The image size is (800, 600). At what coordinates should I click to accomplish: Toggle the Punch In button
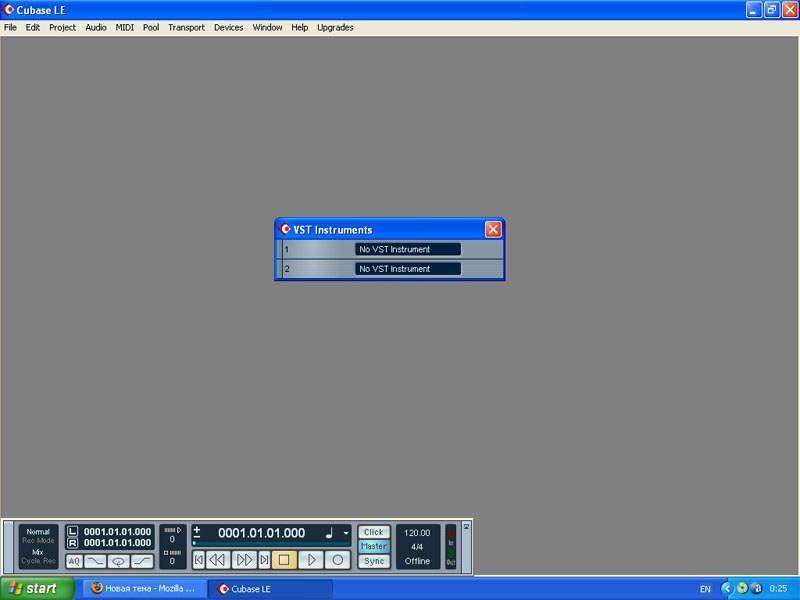(95, 561)
